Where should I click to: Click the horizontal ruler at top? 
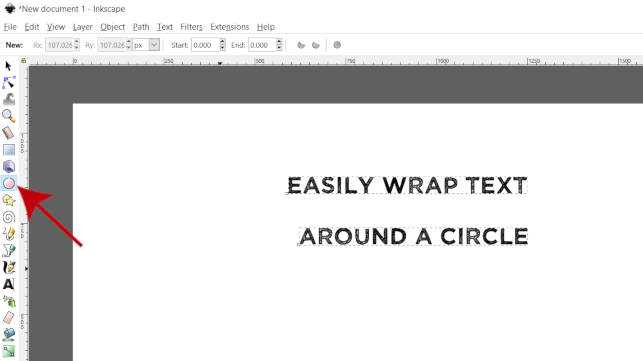pyautogui.click(x=335, y=61)
